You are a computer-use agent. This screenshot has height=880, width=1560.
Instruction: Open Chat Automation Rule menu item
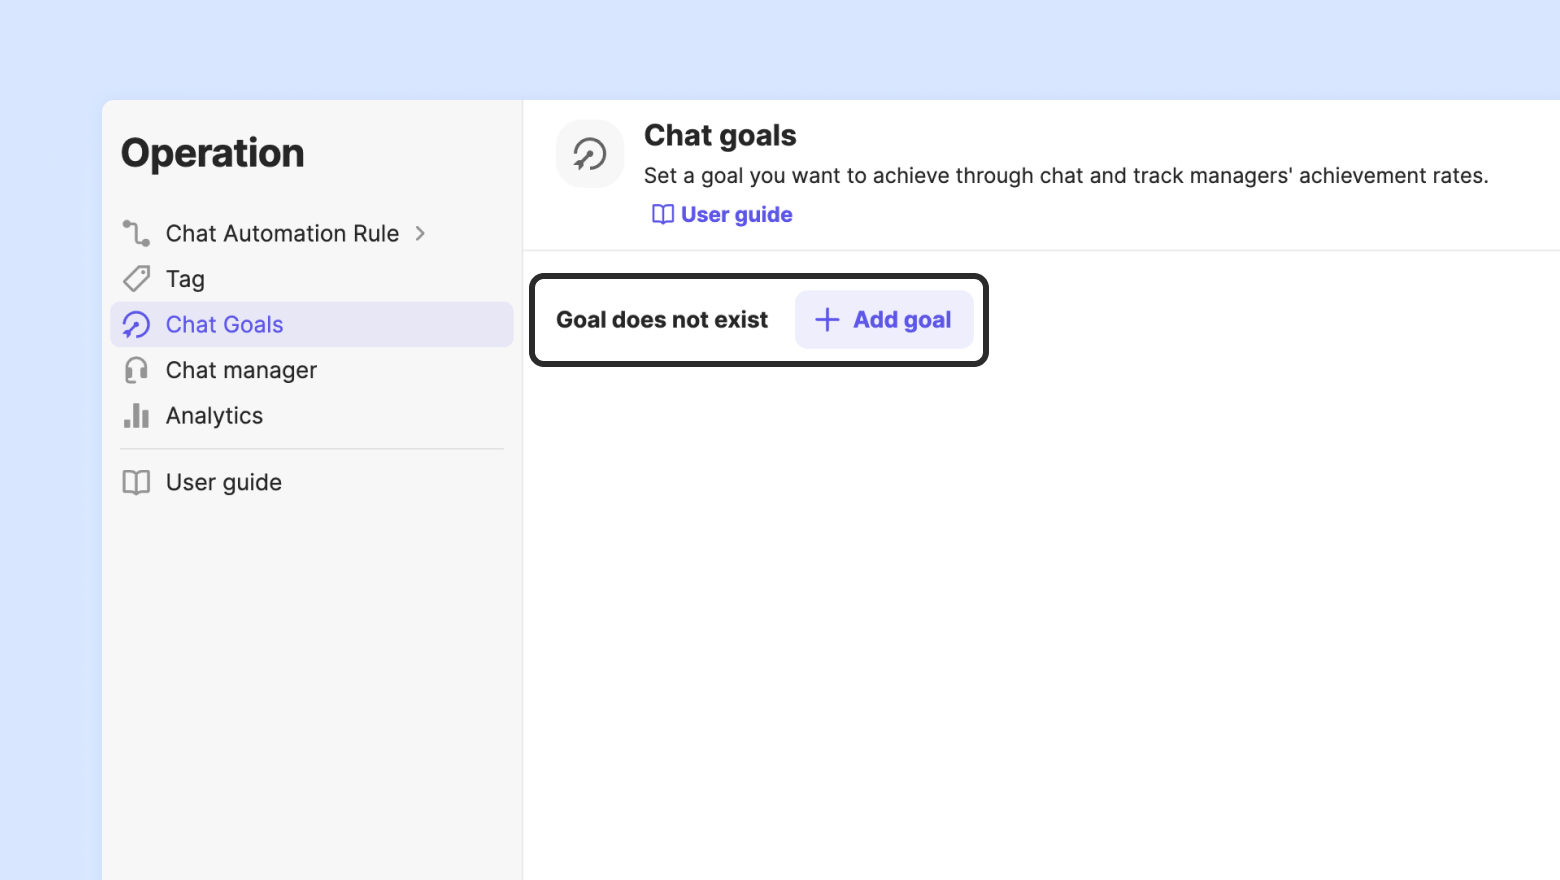282,233
